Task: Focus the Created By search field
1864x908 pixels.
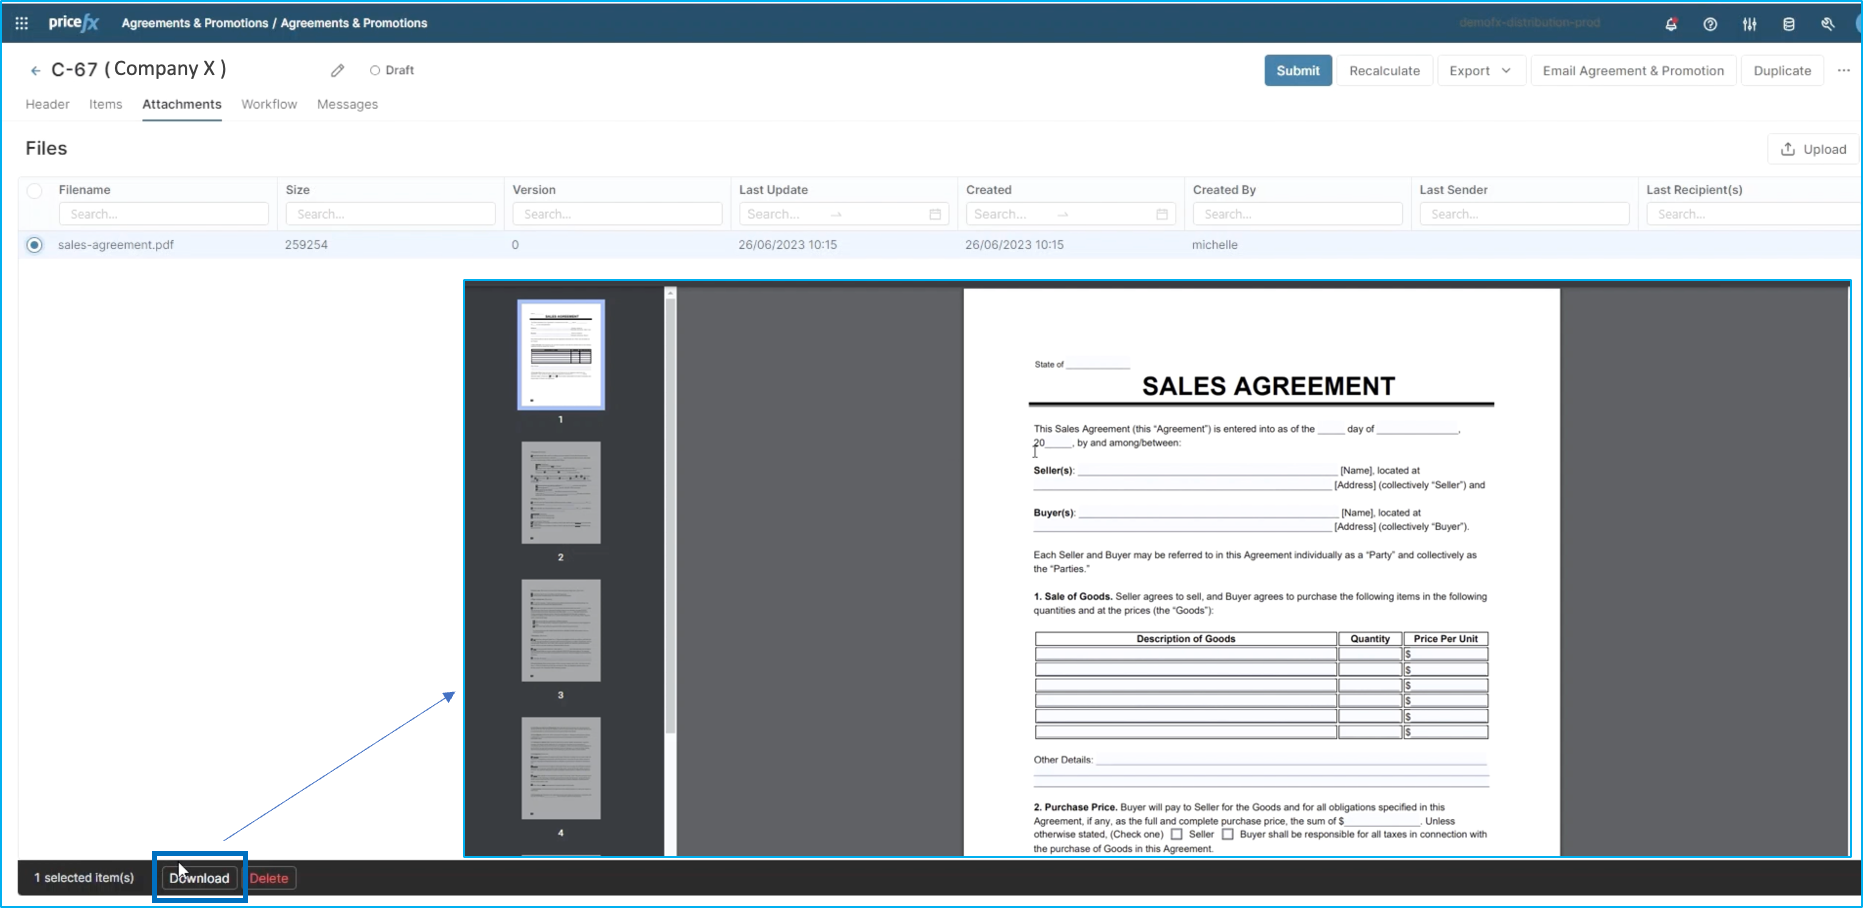Action: point(1298,214)
